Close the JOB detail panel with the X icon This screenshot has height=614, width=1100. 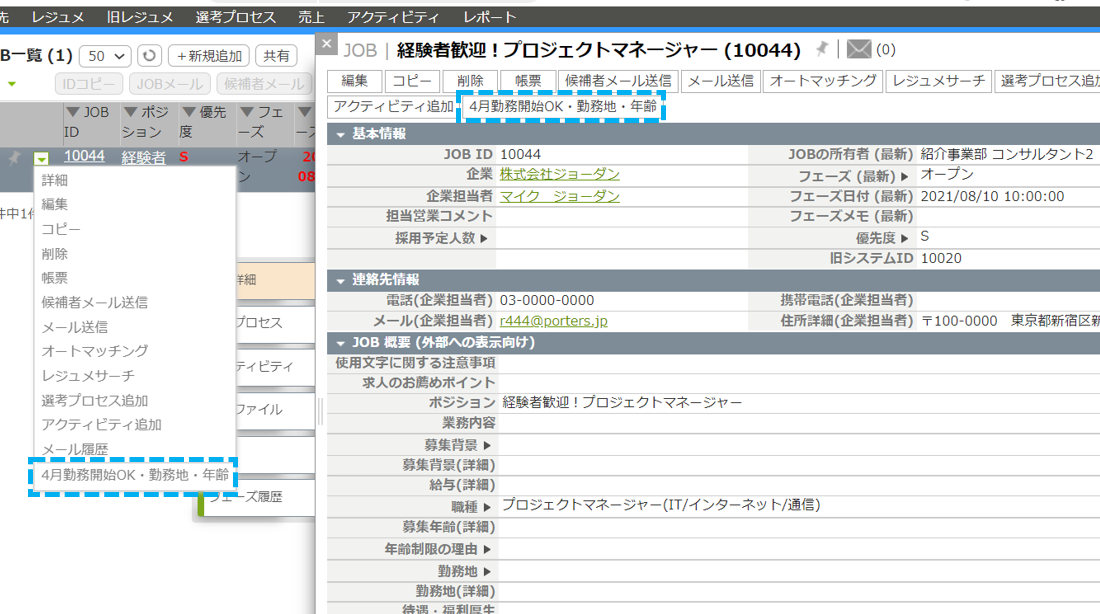[326, 44]
